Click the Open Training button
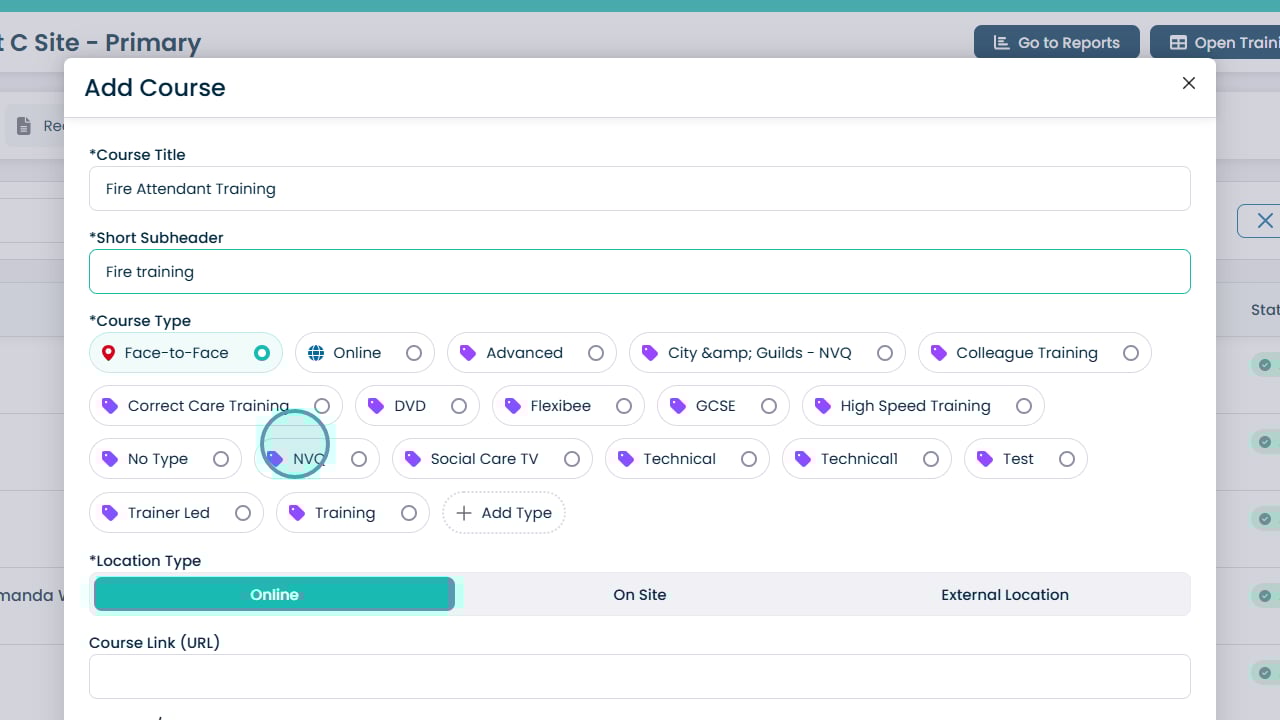 (x=1220, y=43)
